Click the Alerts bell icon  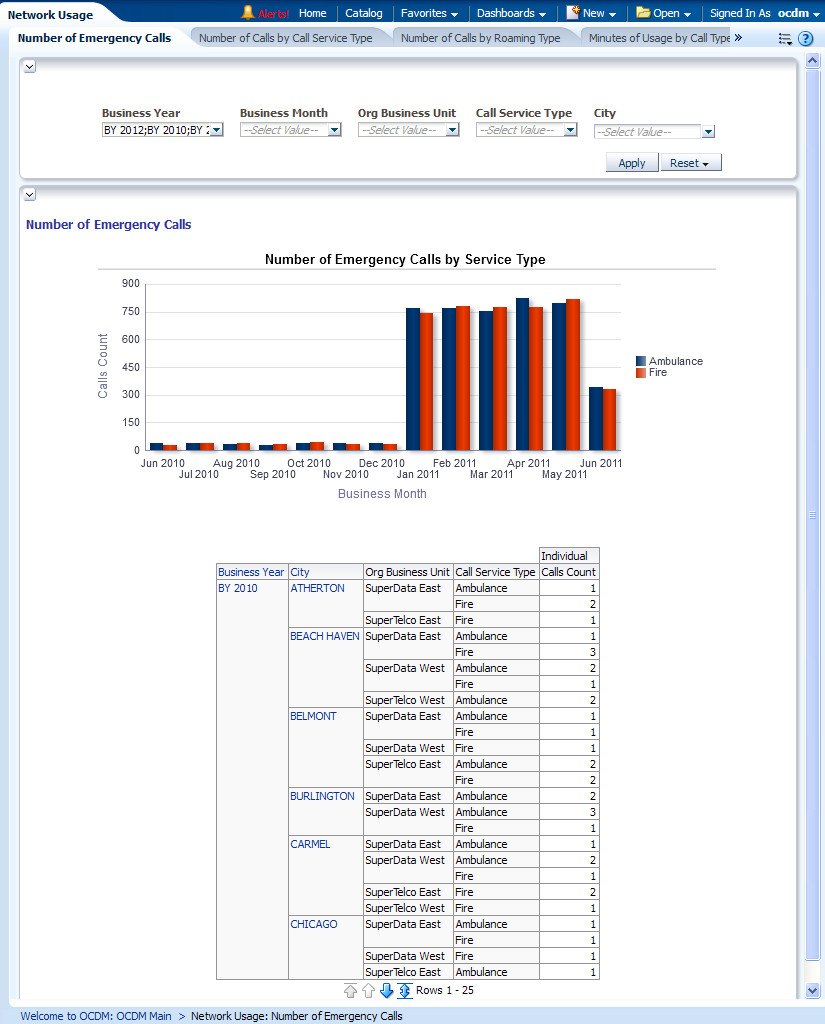point(246,13)
